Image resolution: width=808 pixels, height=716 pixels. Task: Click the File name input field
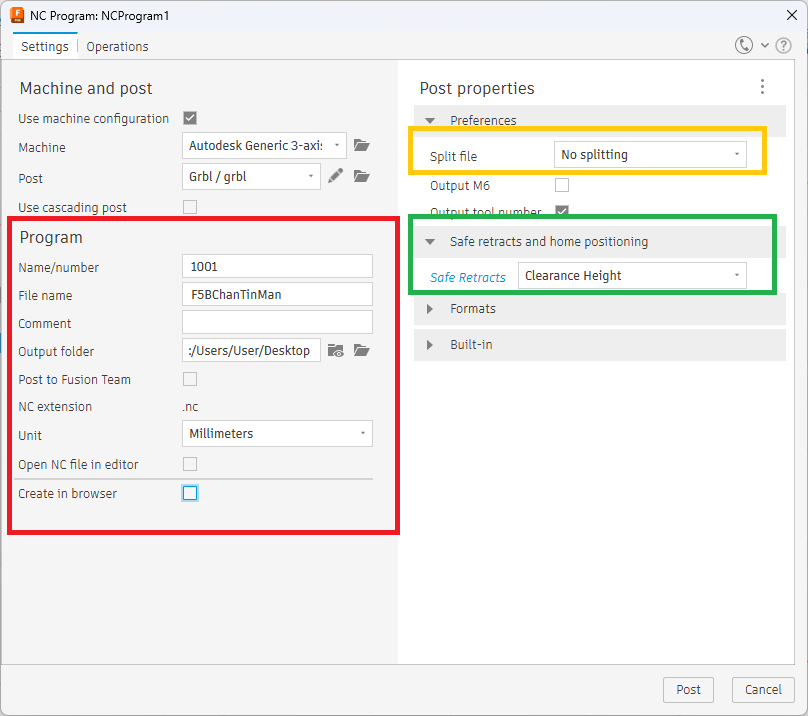tap(277, 295)
